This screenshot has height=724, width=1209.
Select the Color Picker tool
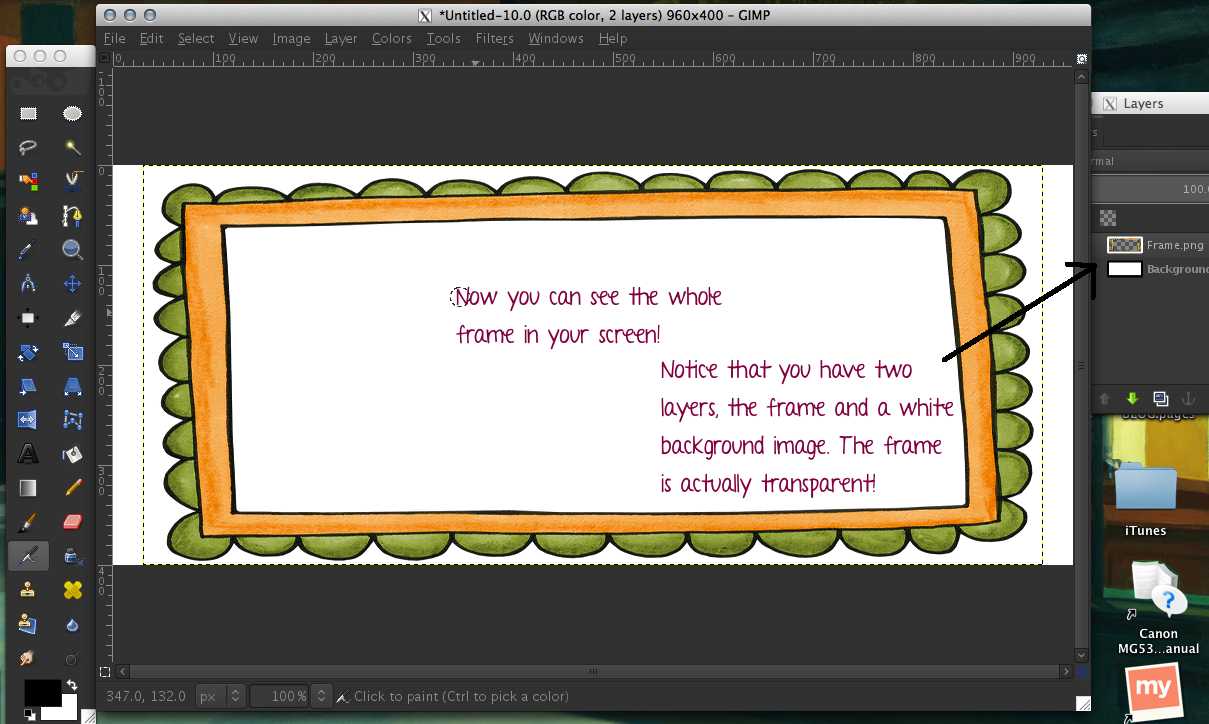(x=29, y=250)
